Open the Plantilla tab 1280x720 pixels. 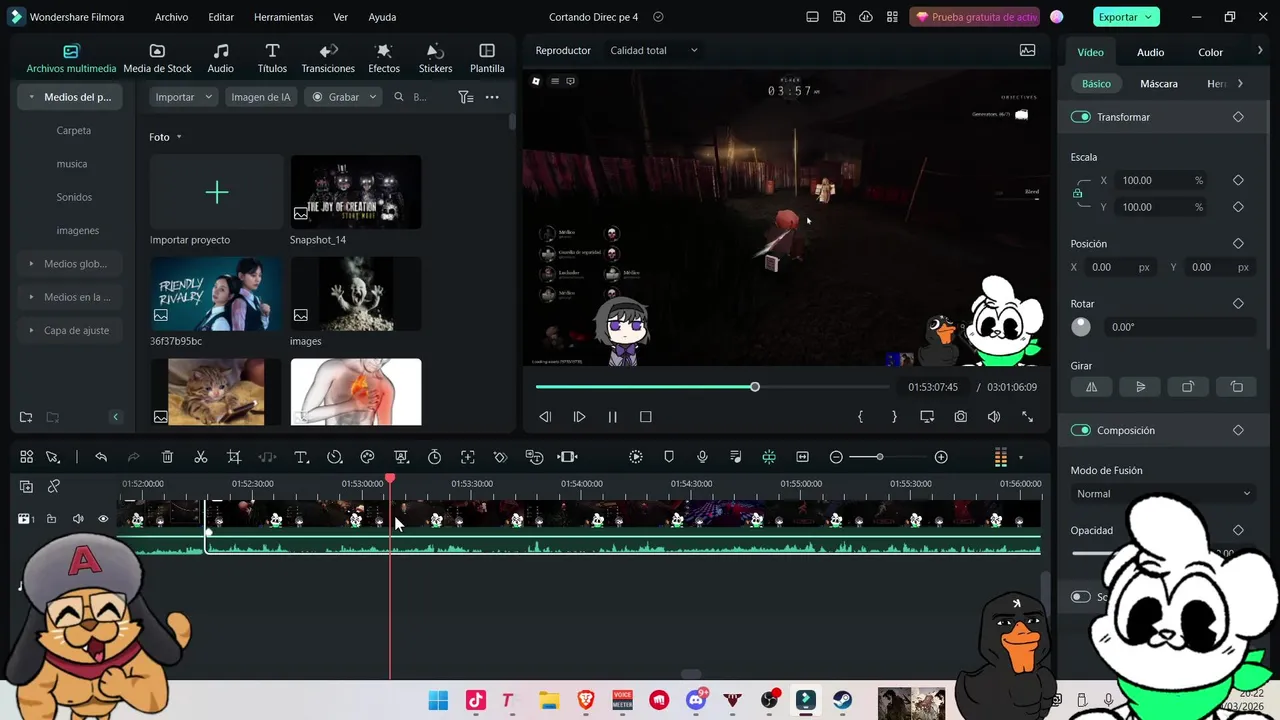pyautogui.click(x=487, y=59)
